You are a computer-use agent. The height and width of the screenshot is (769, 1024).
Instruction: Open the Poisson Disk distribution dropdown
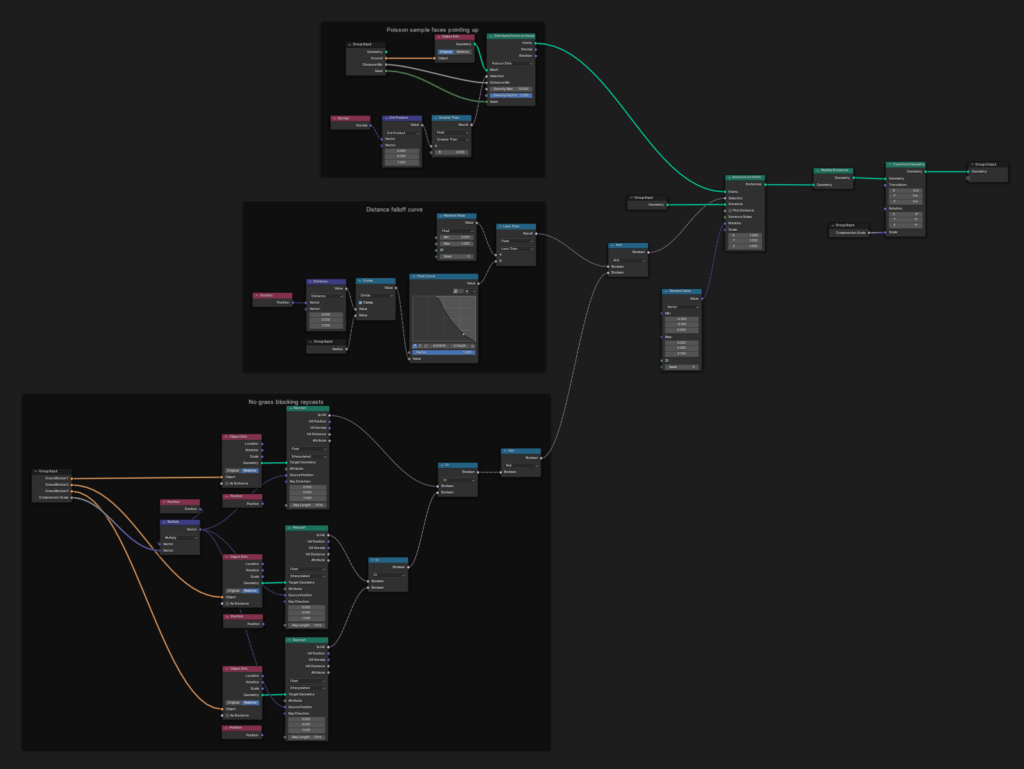click(x=512, y=63)
